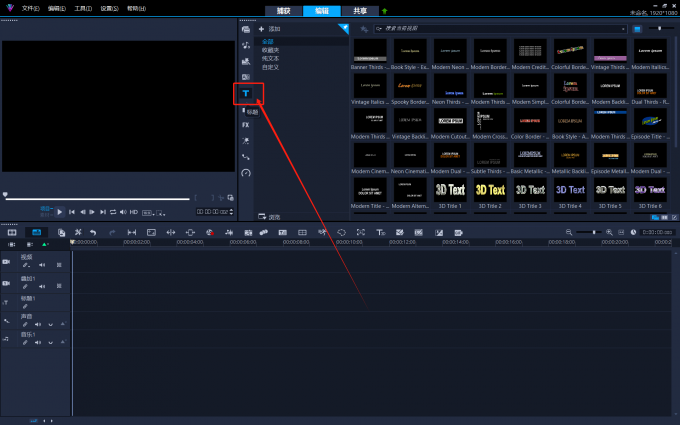Select the 3D Title 1 thumbnail

(449, 189)
